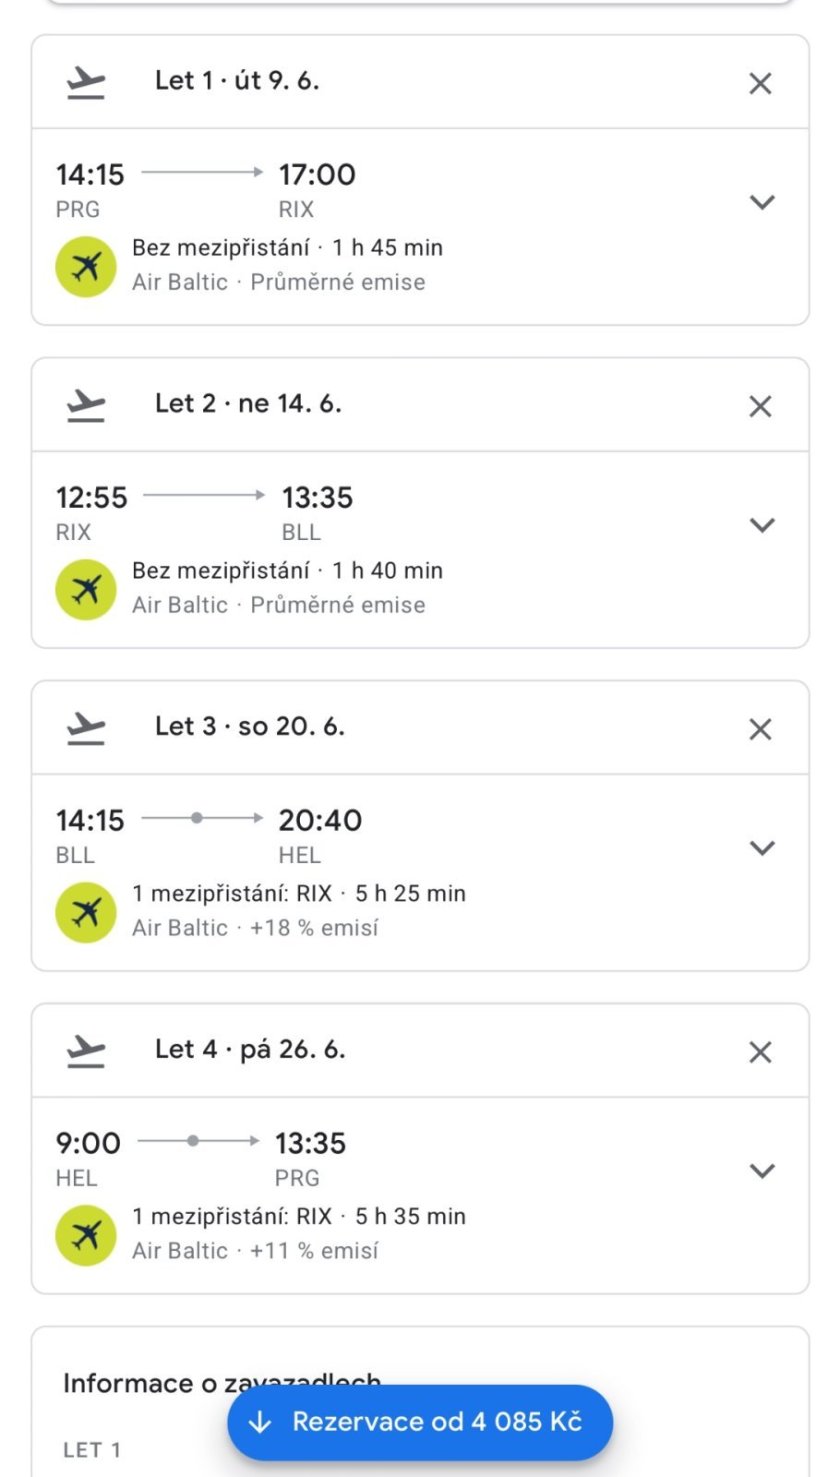The height and width of the screenshot is (1477, 840).
Task: Delete Let 3 using the X icon
Action: coord(760,730)
